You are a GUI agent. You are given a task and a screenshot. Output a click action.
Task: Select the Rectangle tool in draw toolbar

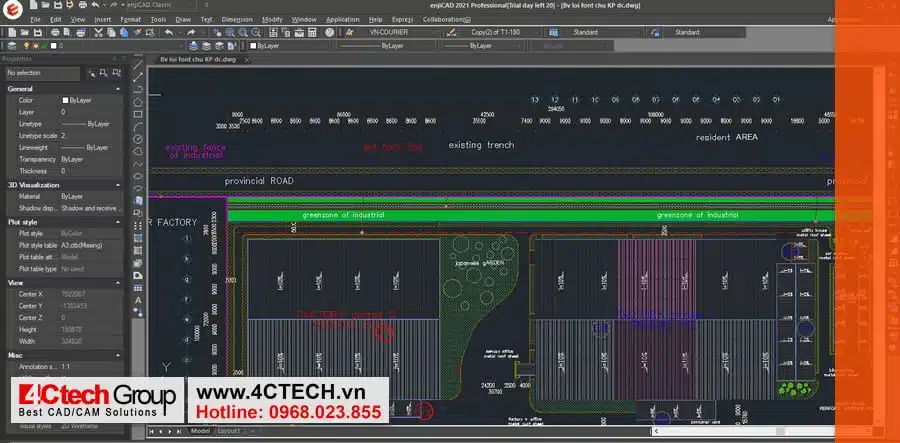pyautogui.click(x=138, y=114)
